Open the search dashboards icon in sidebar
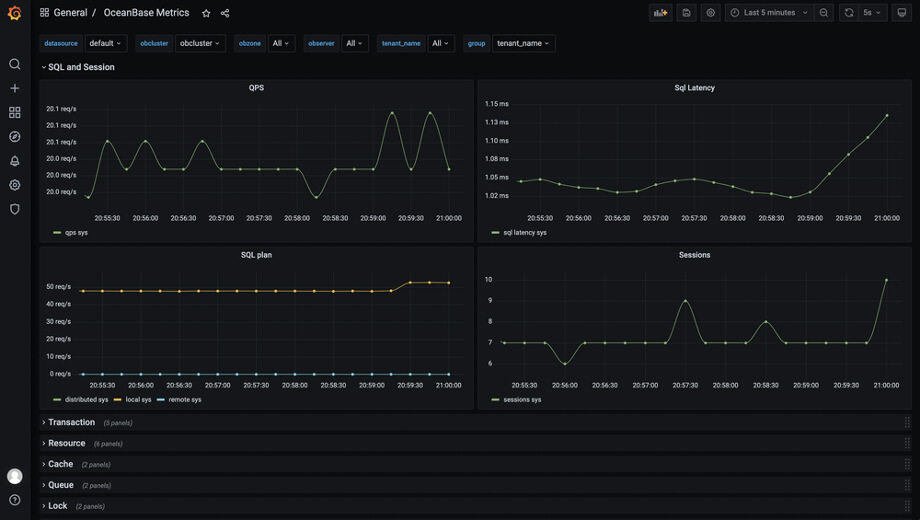The image size is (920, 520). pyautogui.click(x=15, y=64)
